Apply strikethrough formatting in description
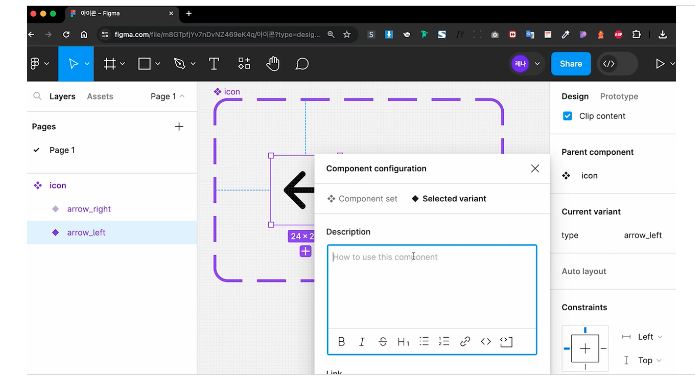 tap(383, 342)
